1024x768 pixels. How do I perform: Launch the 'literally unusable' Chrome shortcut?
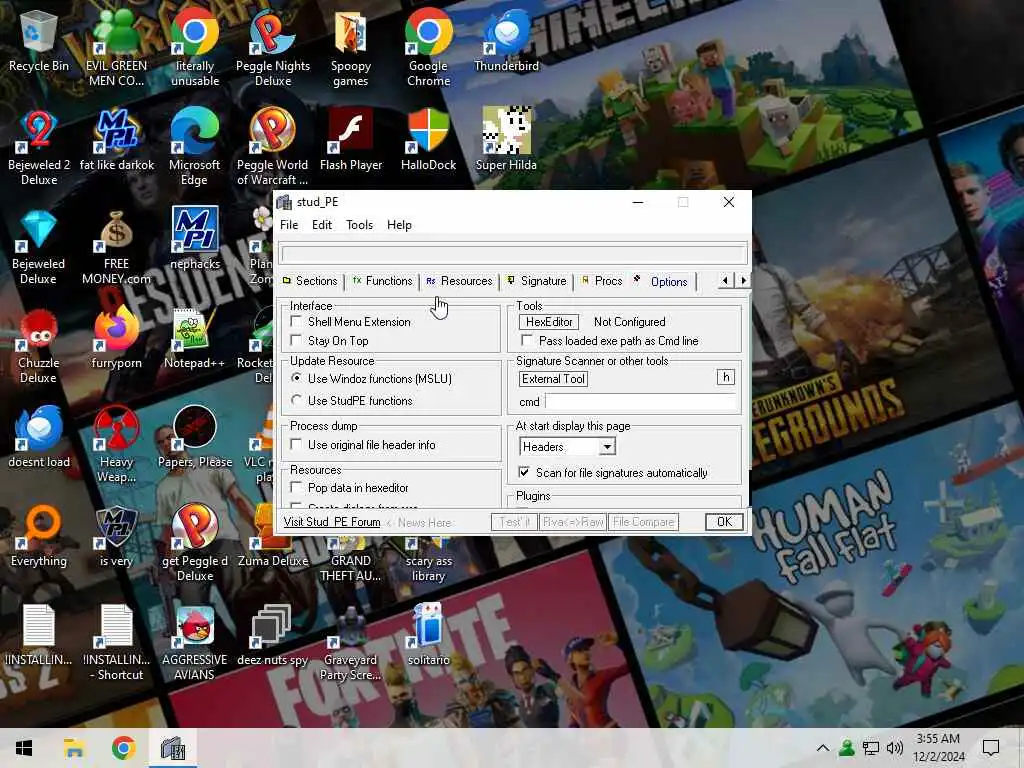pos(195,46)
